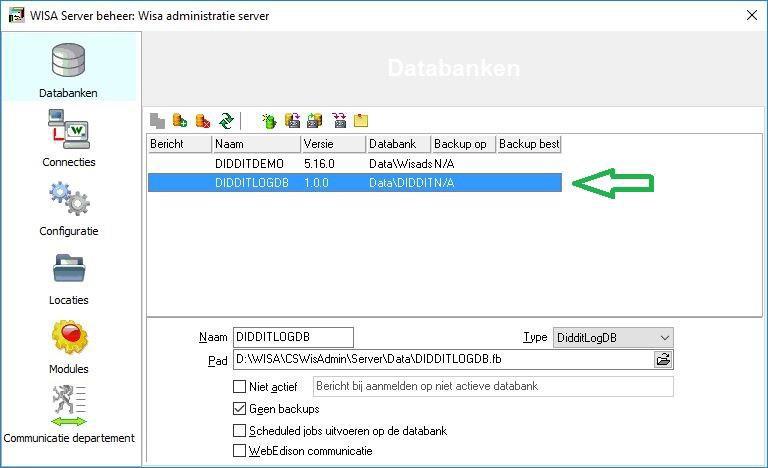This screenshot has width=768, height=468.
Task: Click the delete database icon with red X
Action: (202, 121)
